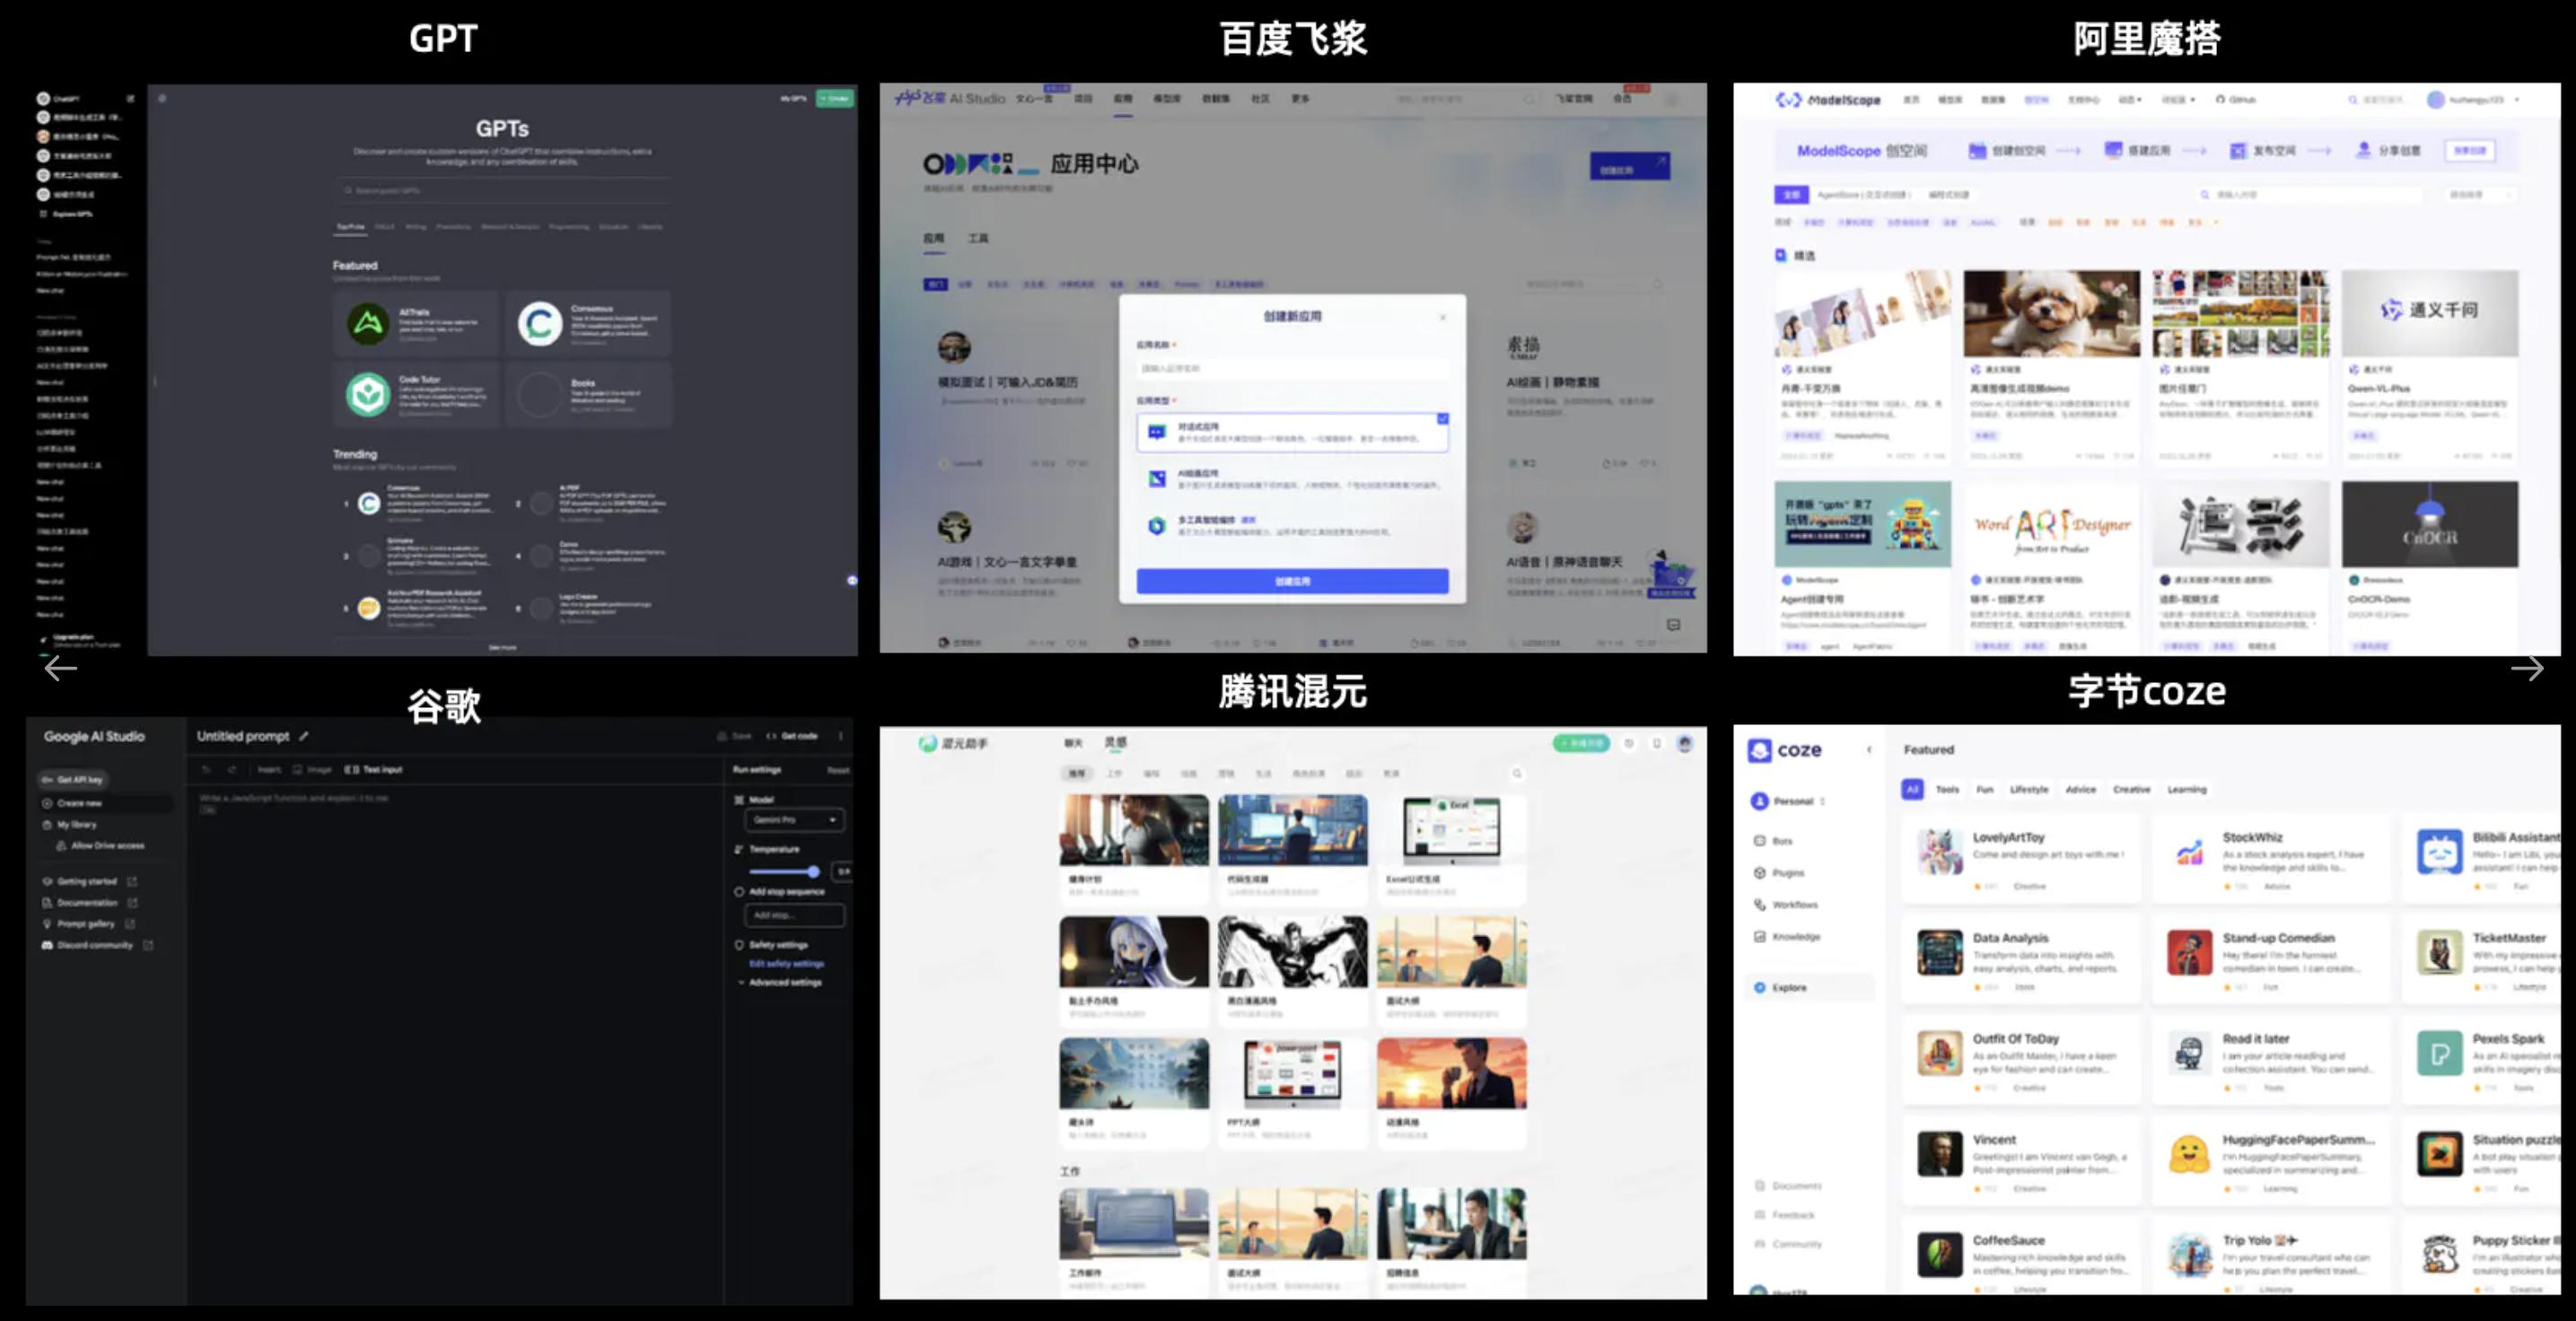Click the Add stop input field

(x=794, y=915)
